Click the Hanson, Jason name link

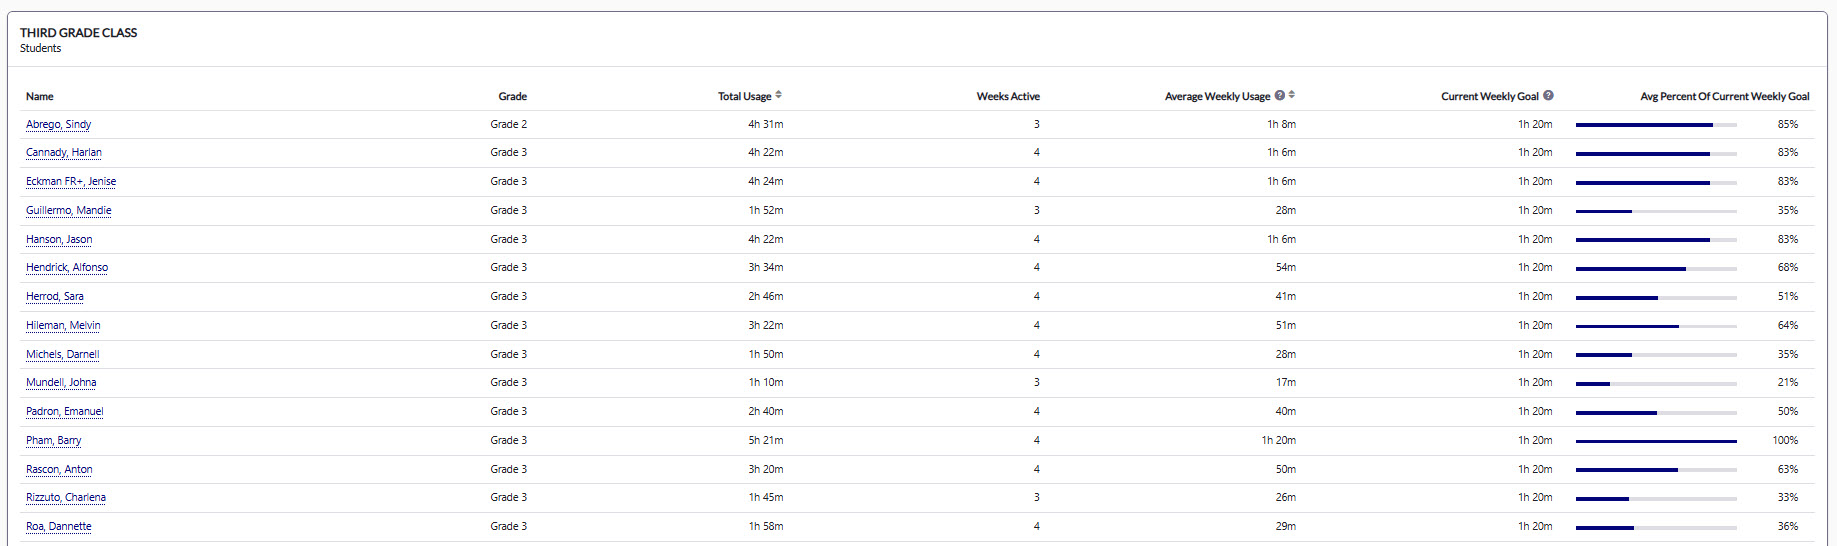click(x=58, y=239)
